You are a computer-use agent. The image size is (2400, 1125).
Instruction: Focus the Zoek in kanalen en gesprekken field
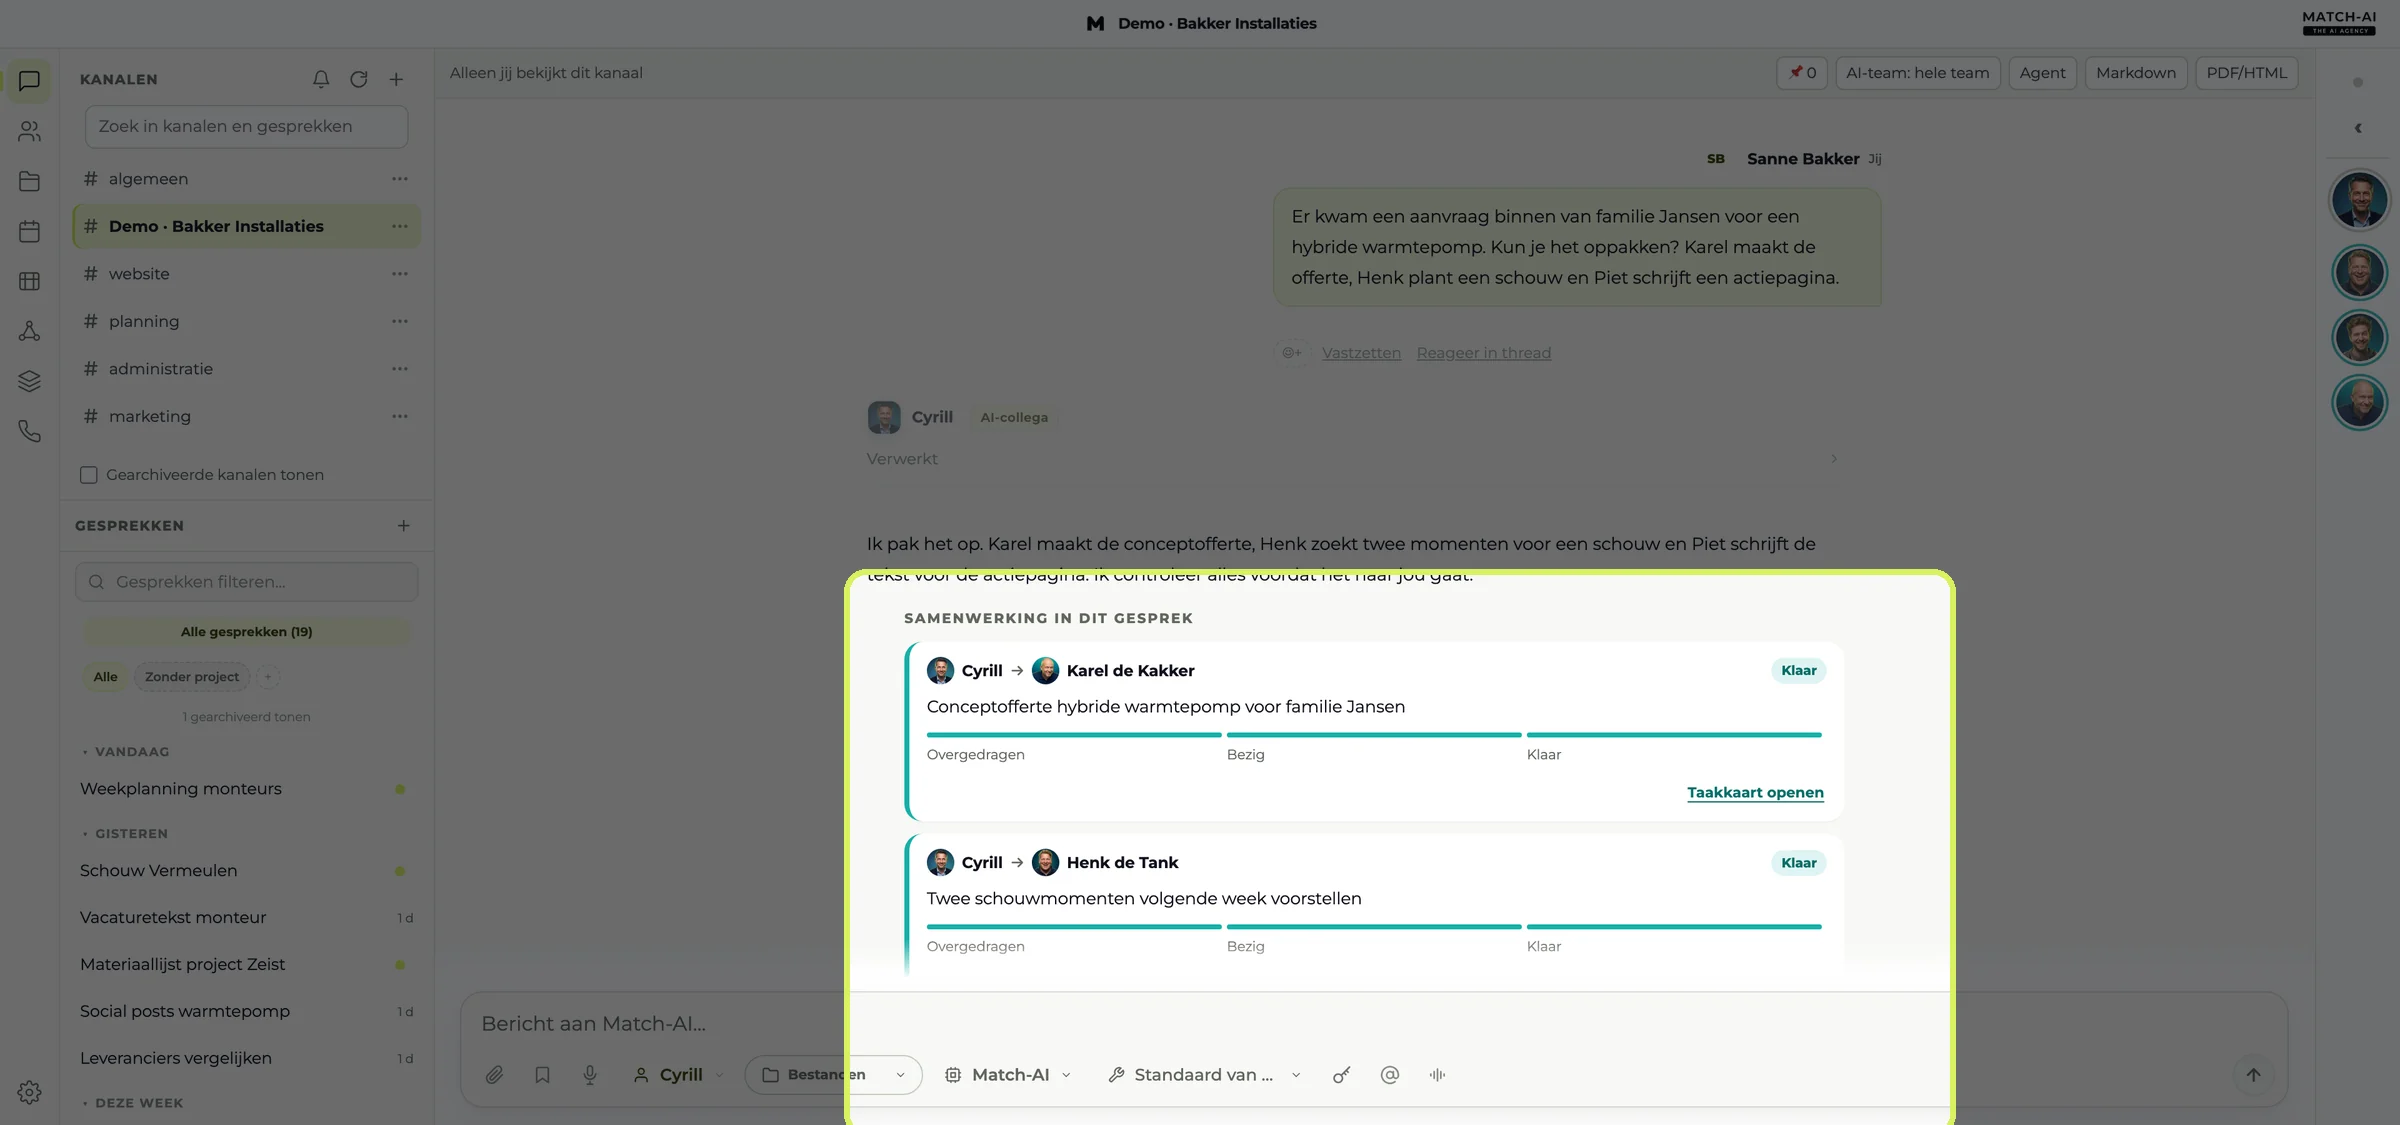point(246,127)
